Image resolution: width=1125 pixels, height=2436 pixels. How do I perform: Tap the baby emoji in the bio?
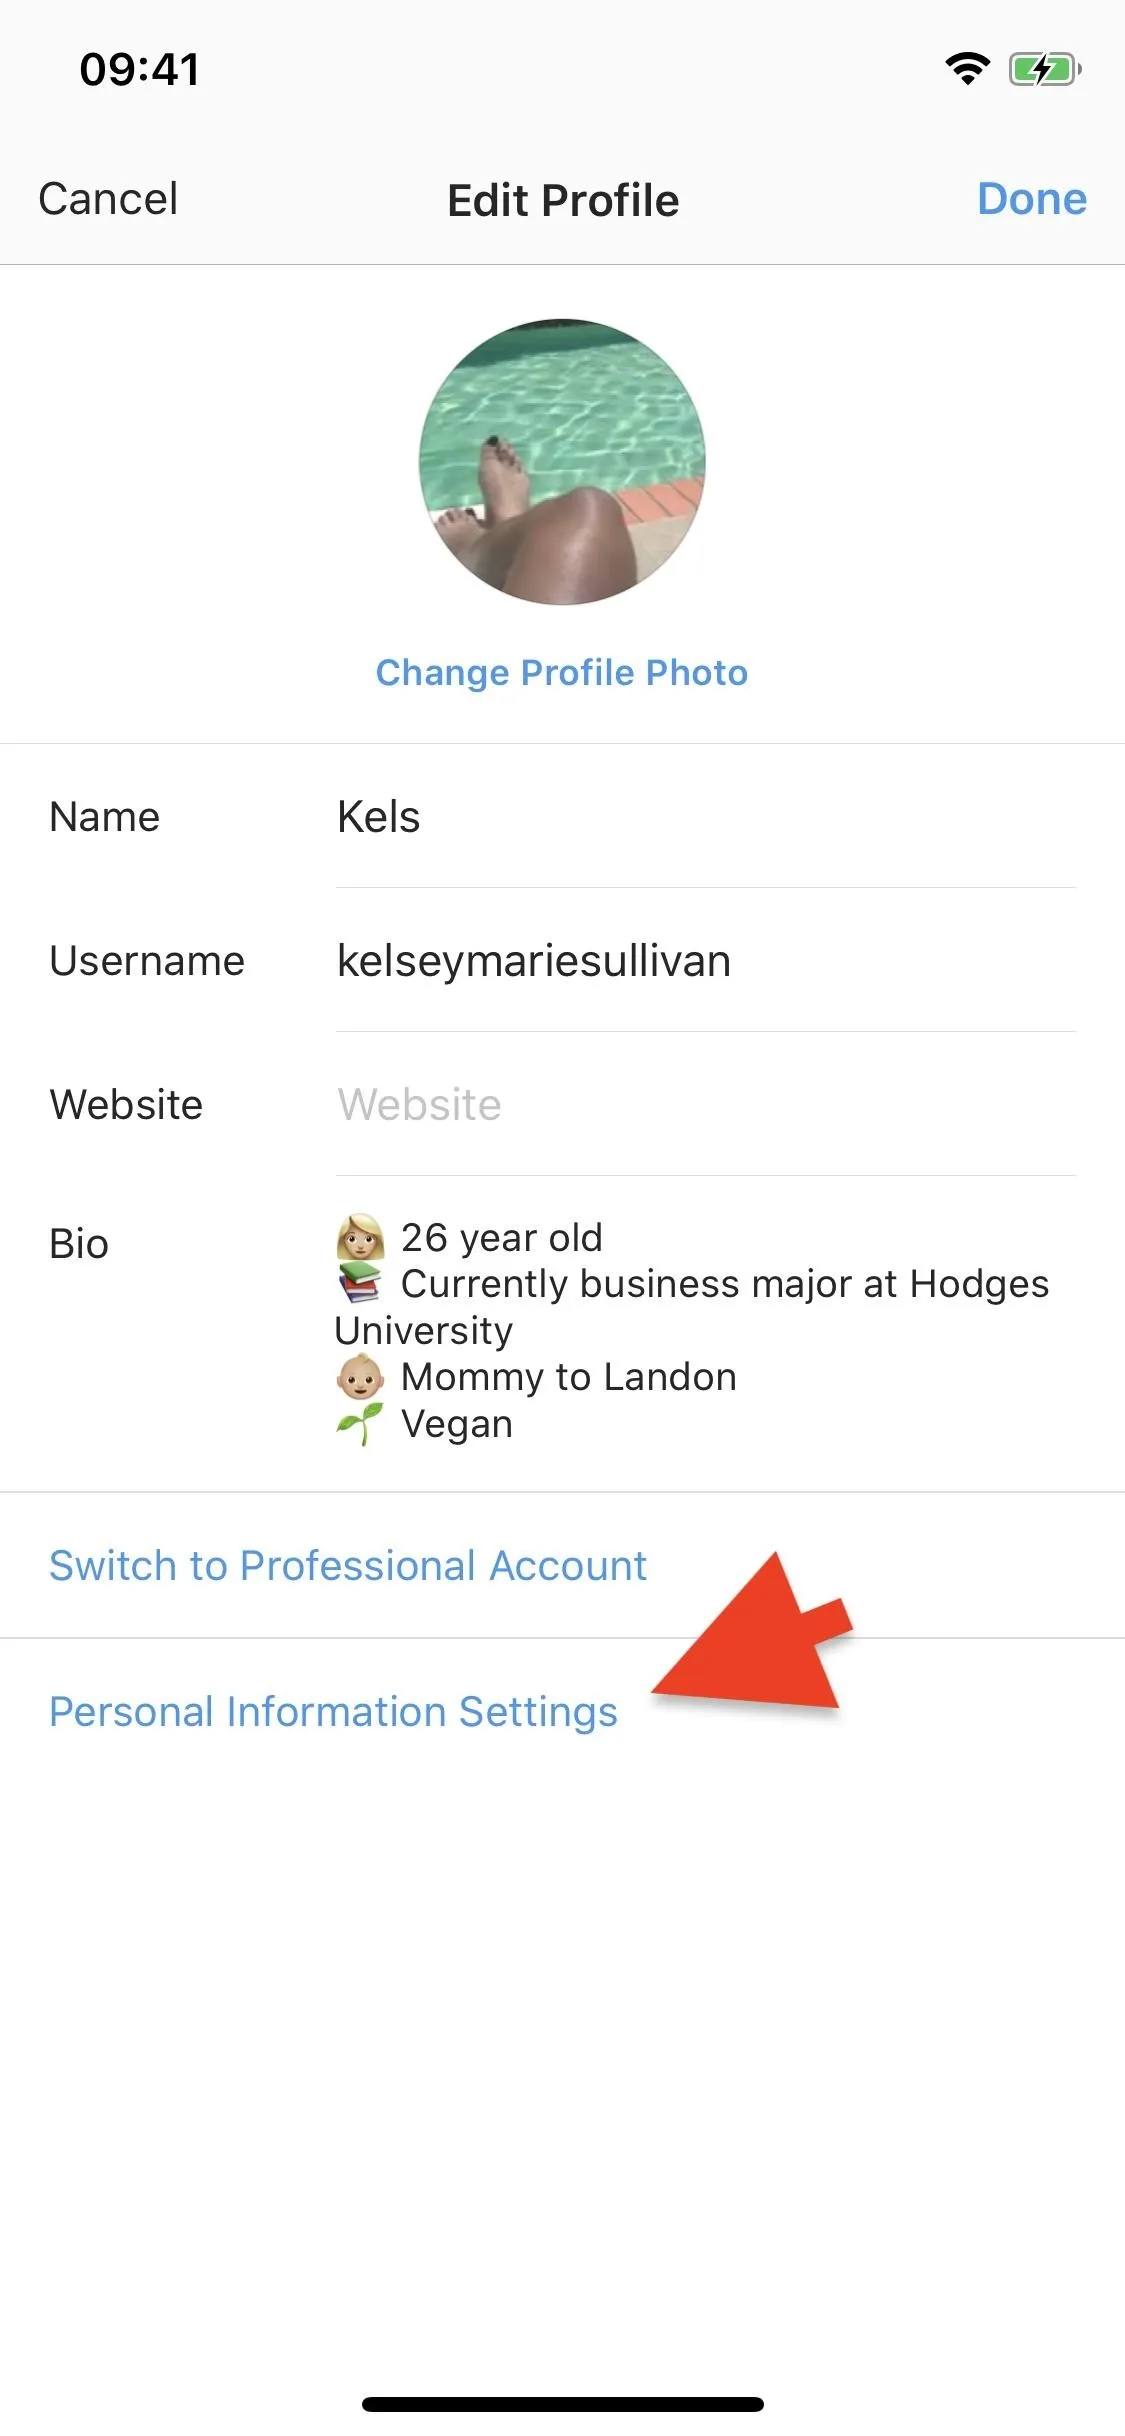tap(360, 1377)
